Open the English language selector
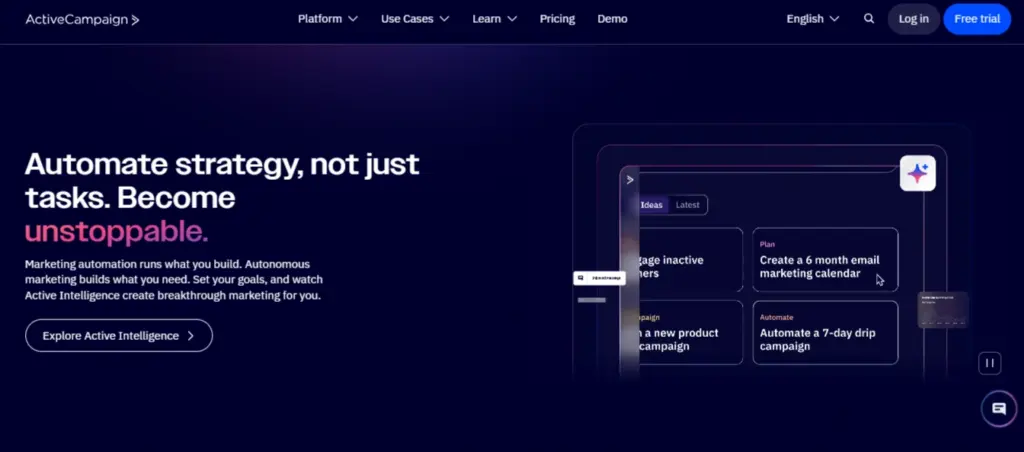Viewport: 1024px width, 452px height. 812,19
